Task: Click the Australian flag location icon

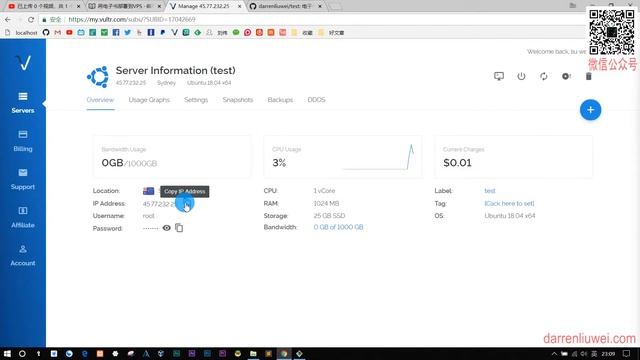Action: pos(149,191)
